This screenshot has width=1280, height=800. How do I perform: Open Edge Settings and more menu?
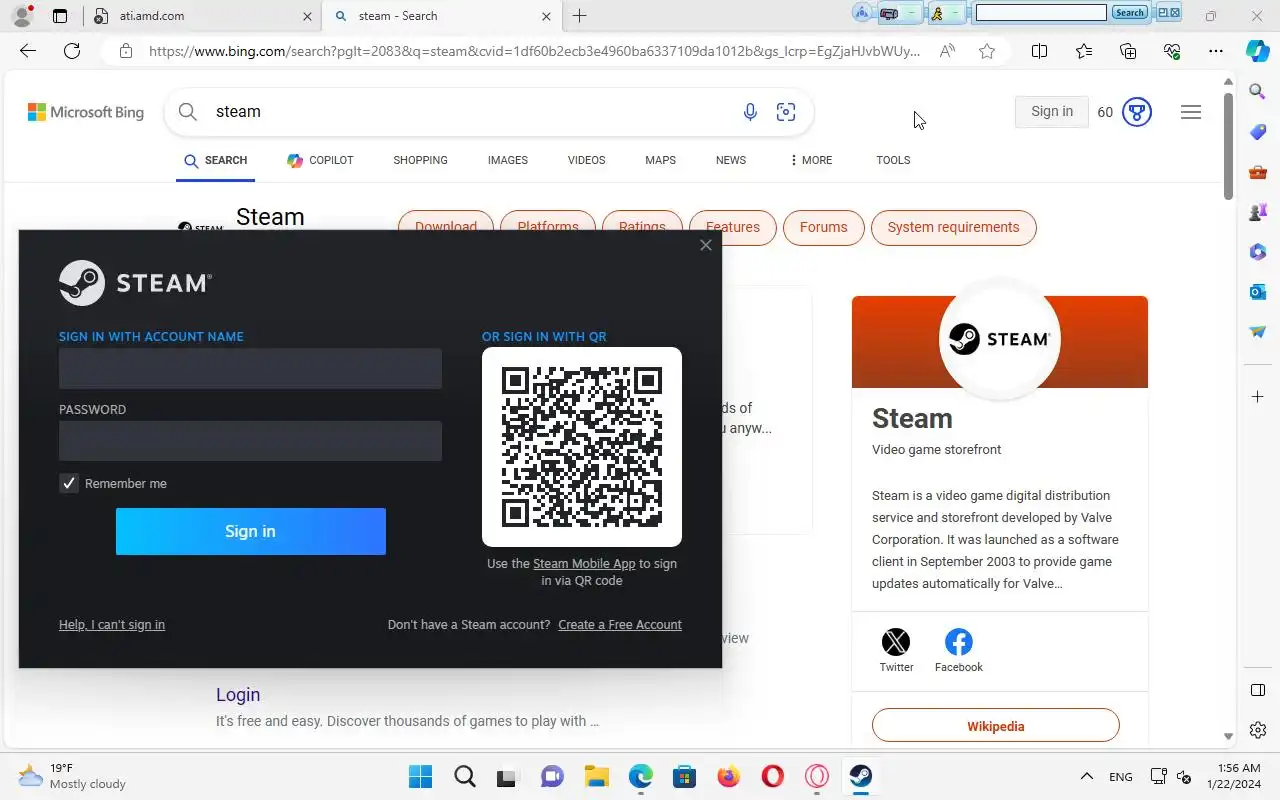[1216, 51]
